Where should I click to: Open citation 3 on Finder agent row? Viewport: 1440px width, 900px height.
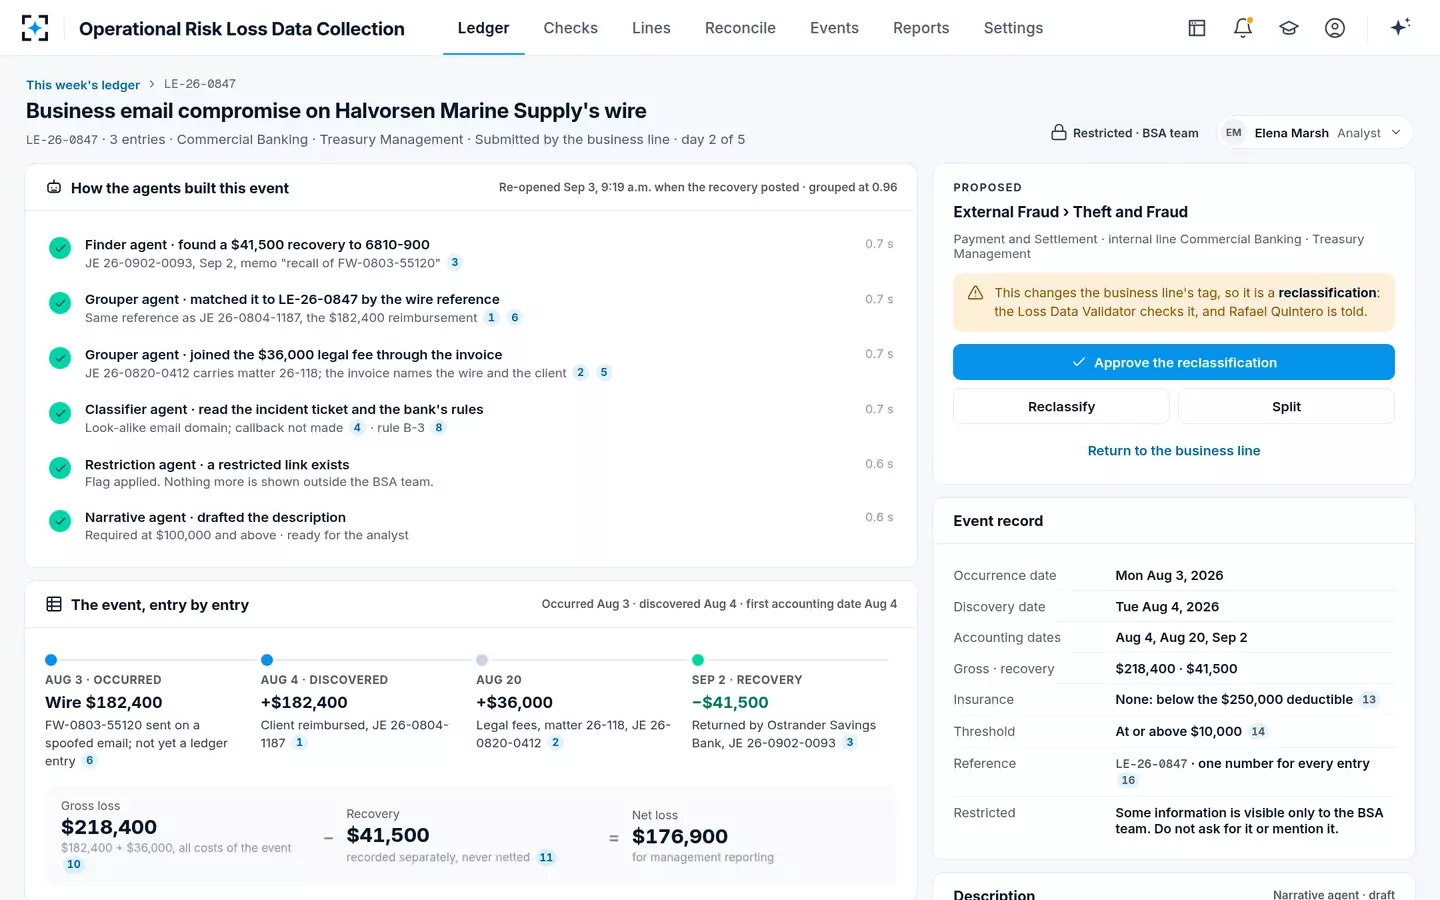[x=454, y=263]
